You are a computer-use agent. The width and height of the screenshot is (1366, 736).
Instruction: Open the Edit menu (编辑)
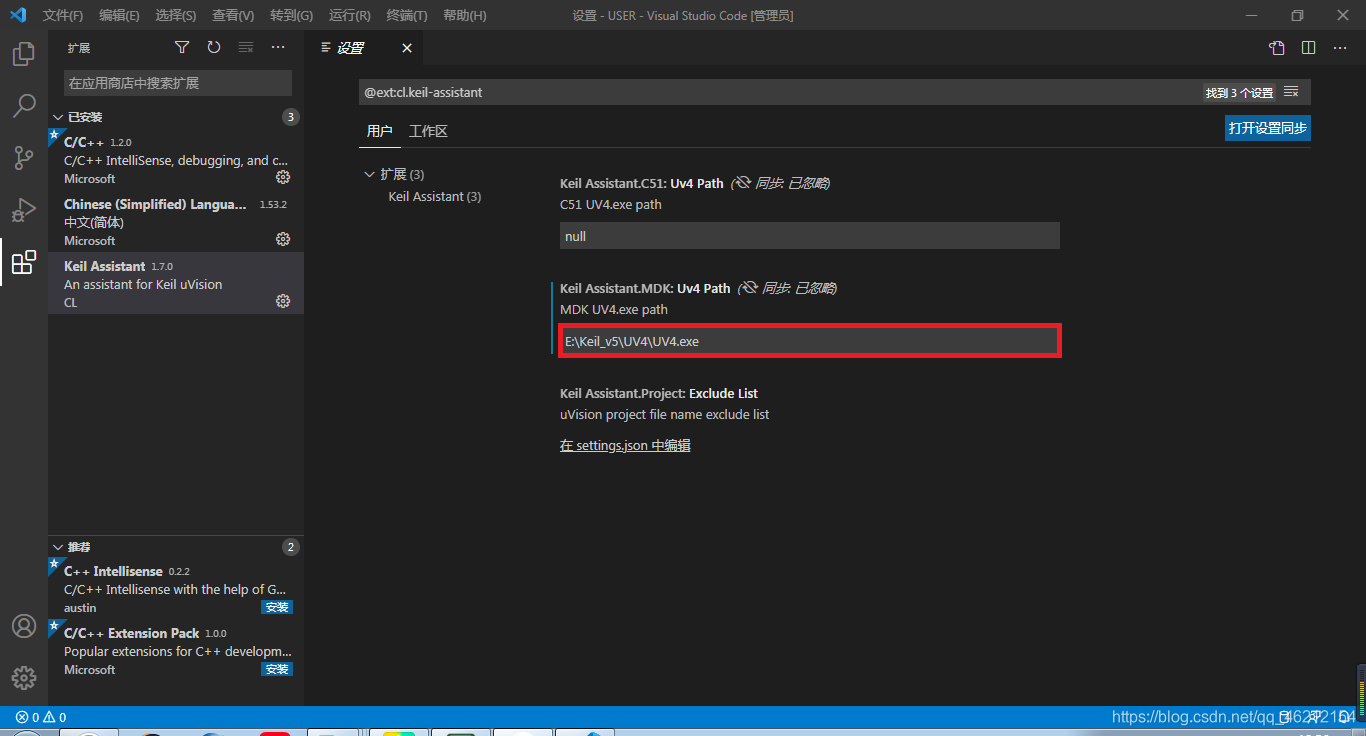pos(119,16)
